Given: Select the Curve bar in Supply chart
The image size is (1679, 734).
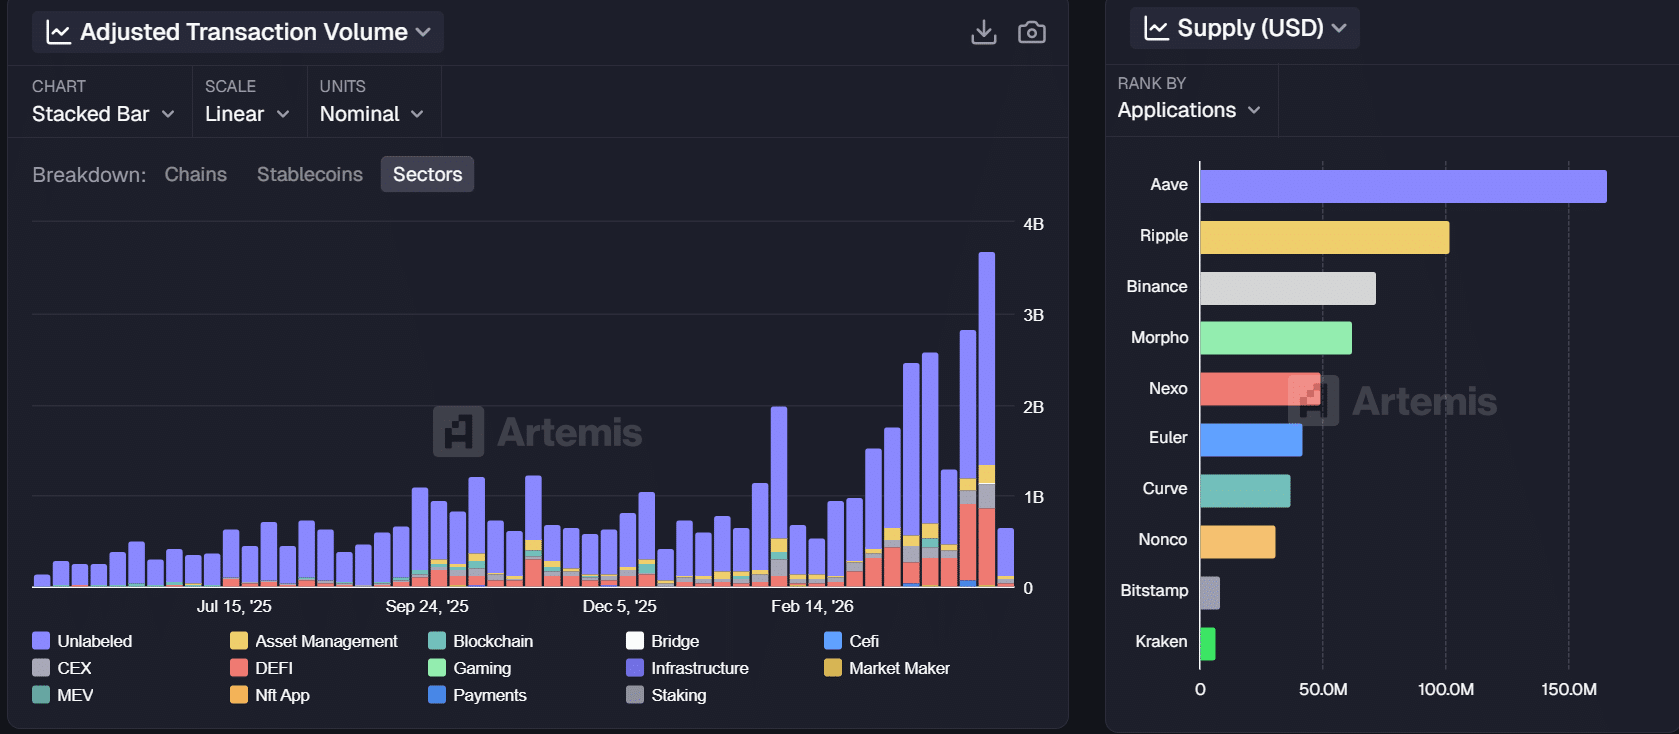Looking at the screenshot, I should tap(1245, 491).
